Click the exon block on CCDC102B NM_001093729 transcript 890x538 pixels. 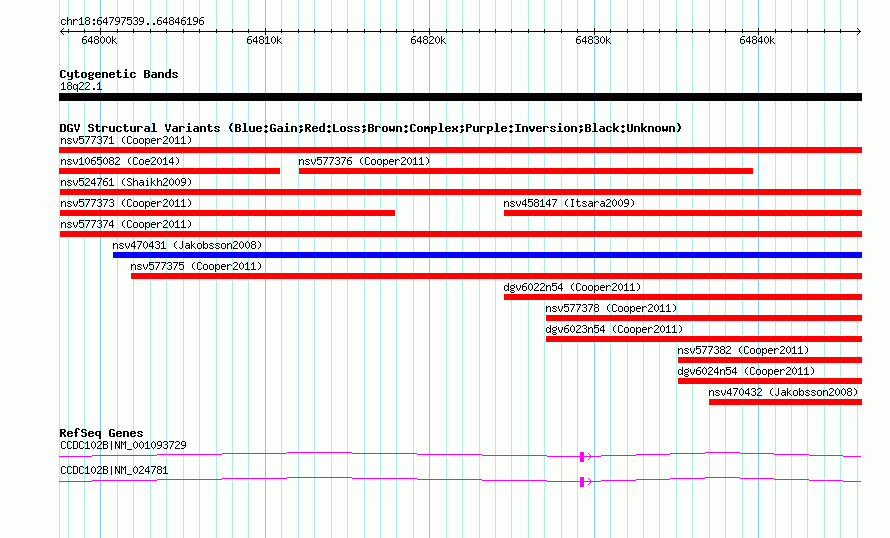(x=582, y=457)
